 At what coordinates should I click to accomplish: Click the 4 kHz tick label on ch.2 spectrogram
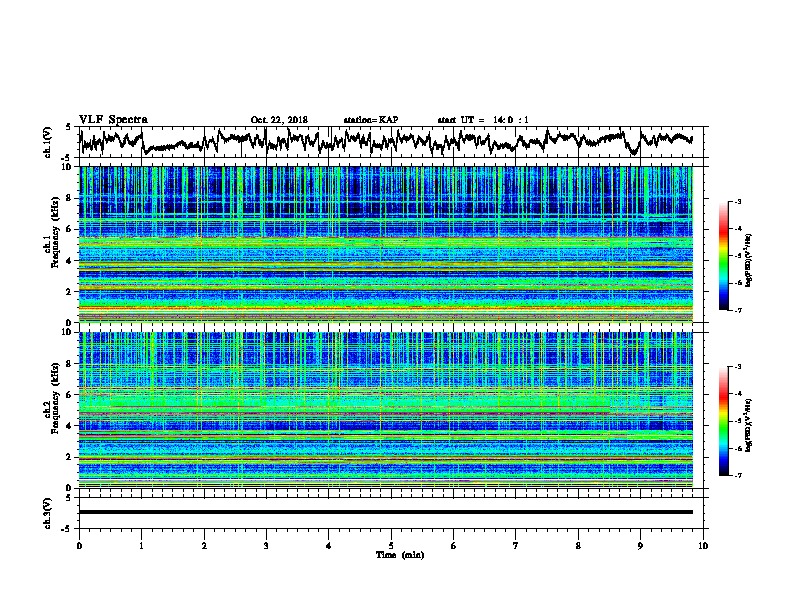pos(70,426)
